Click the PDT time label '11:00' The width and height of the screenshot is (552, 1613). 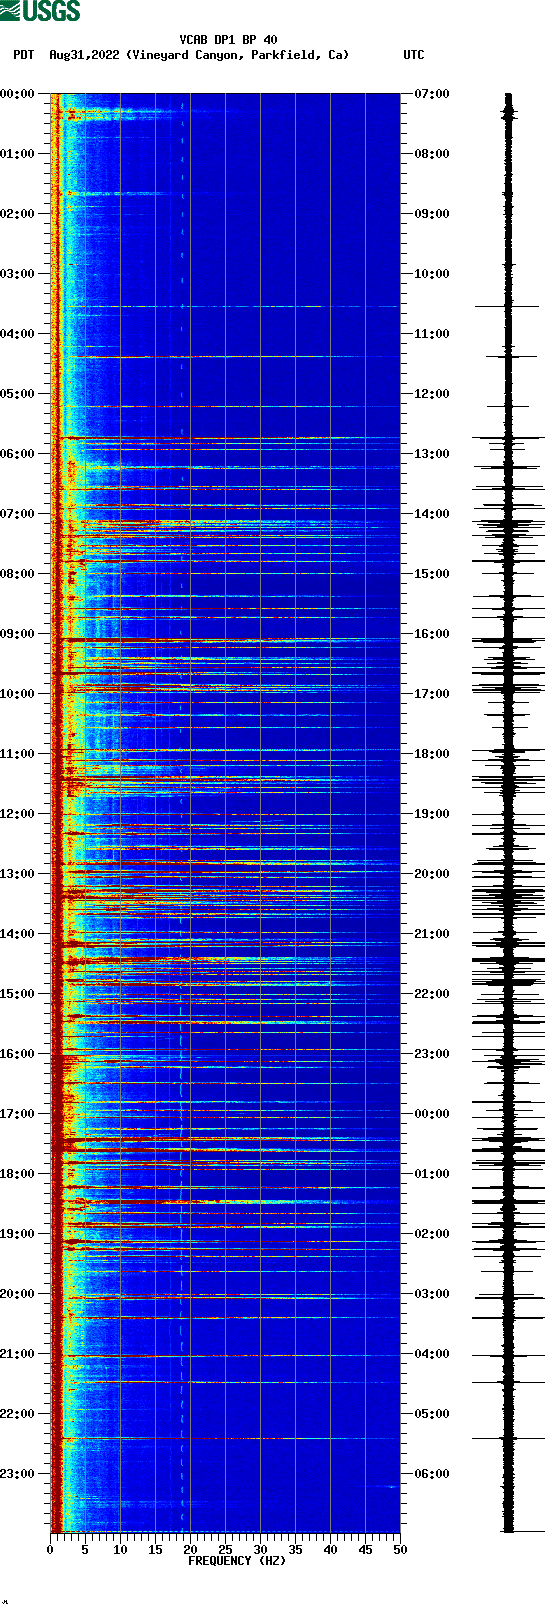(x=17, y=754)
